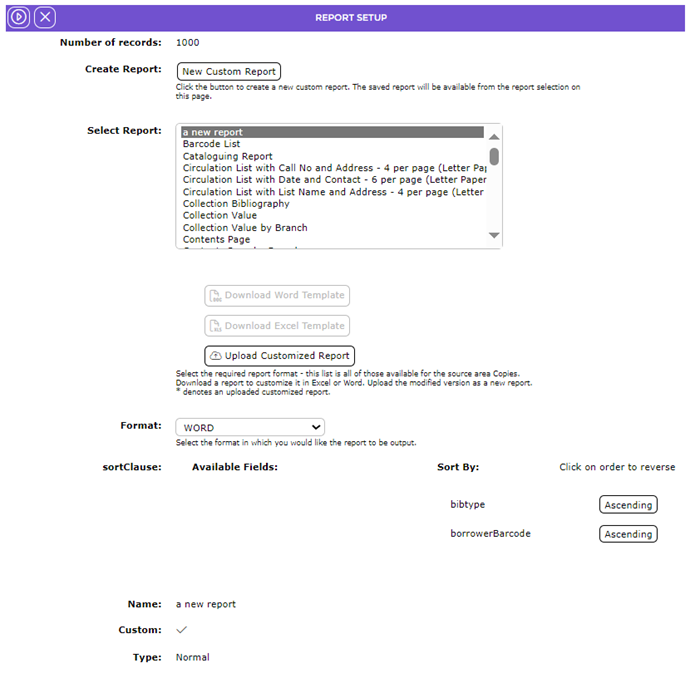This screenshot has width=690, height=673.
Task: Click the Word document icon on download button
Action: [x=215, y=295]
